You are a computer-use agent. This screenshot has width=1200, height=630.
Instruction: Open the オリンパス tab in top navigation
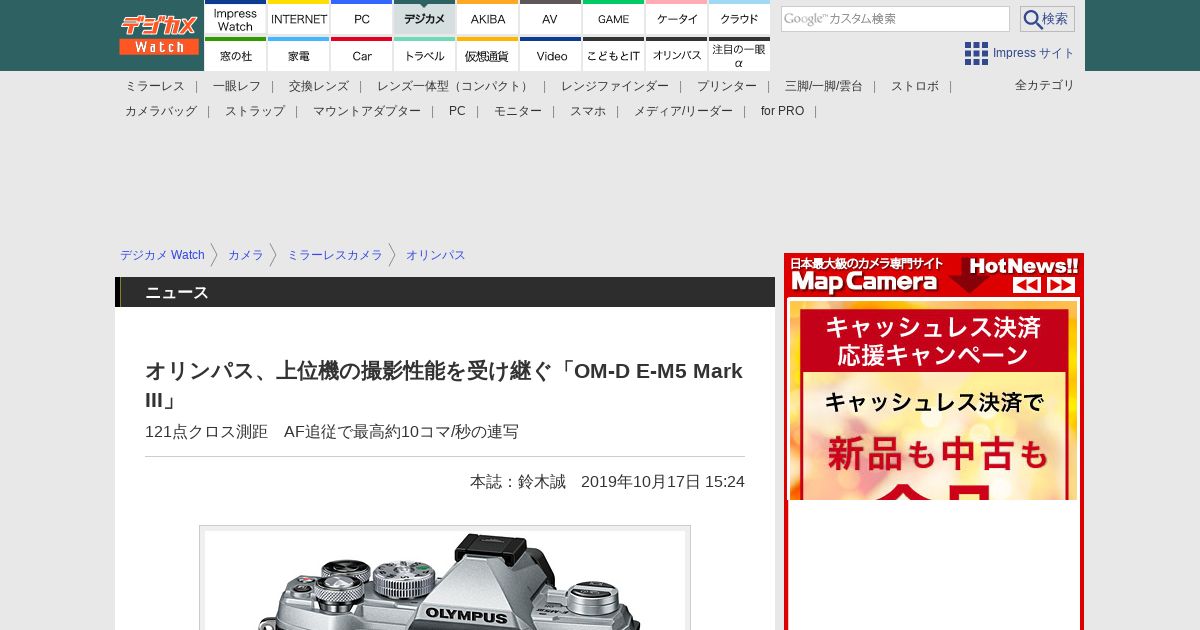[x=677, y=54]
